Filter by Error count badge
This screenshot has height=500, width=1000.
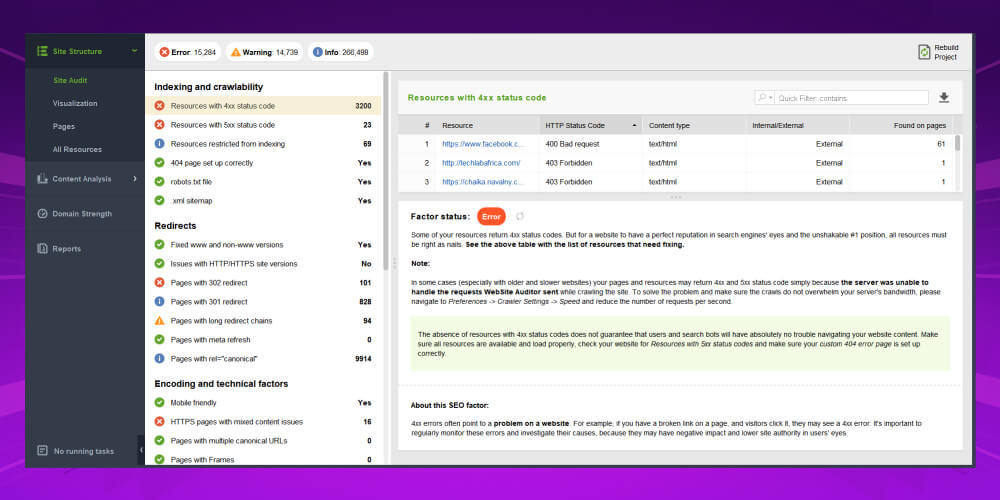[x=188, y=52]
